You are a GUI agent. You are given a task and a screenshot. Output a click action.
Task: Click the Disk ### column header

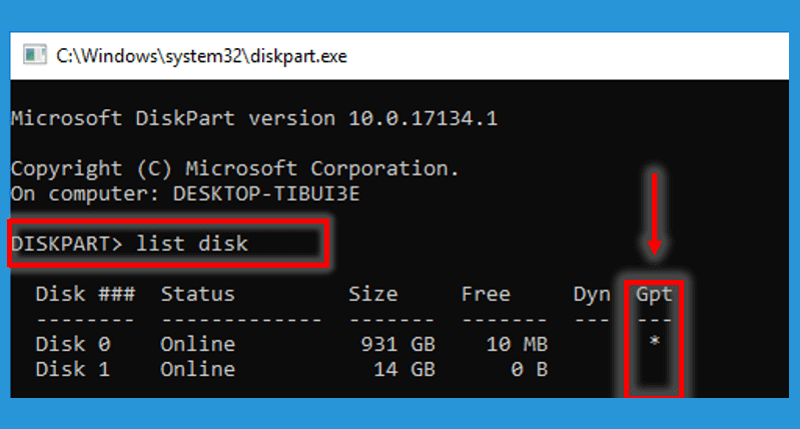[85, 294]
